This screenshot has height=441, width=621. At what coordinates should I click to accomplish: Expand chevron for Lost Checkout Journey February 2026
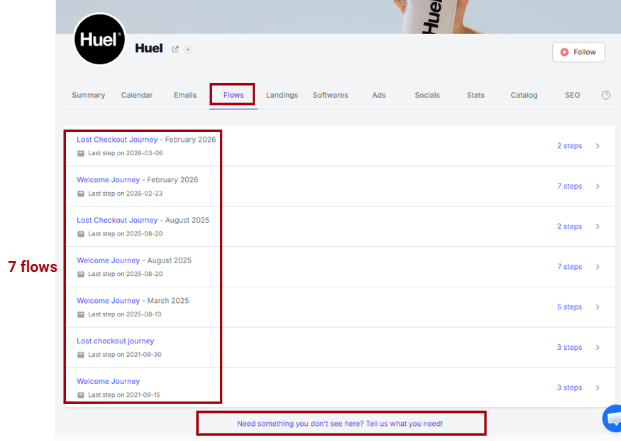(x=598, y=146)
